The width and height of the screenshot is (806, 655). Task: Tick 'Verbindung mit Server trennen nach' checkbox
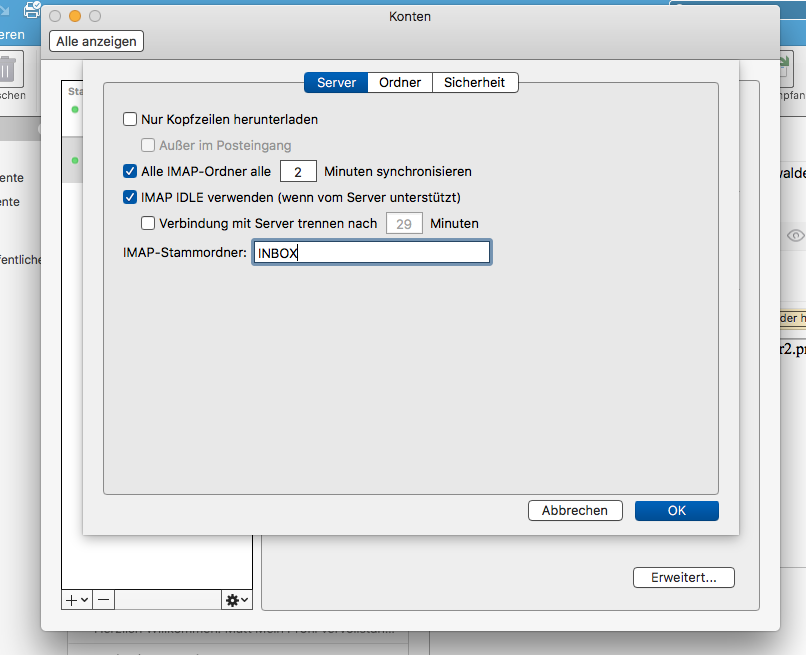coord(148,224)
